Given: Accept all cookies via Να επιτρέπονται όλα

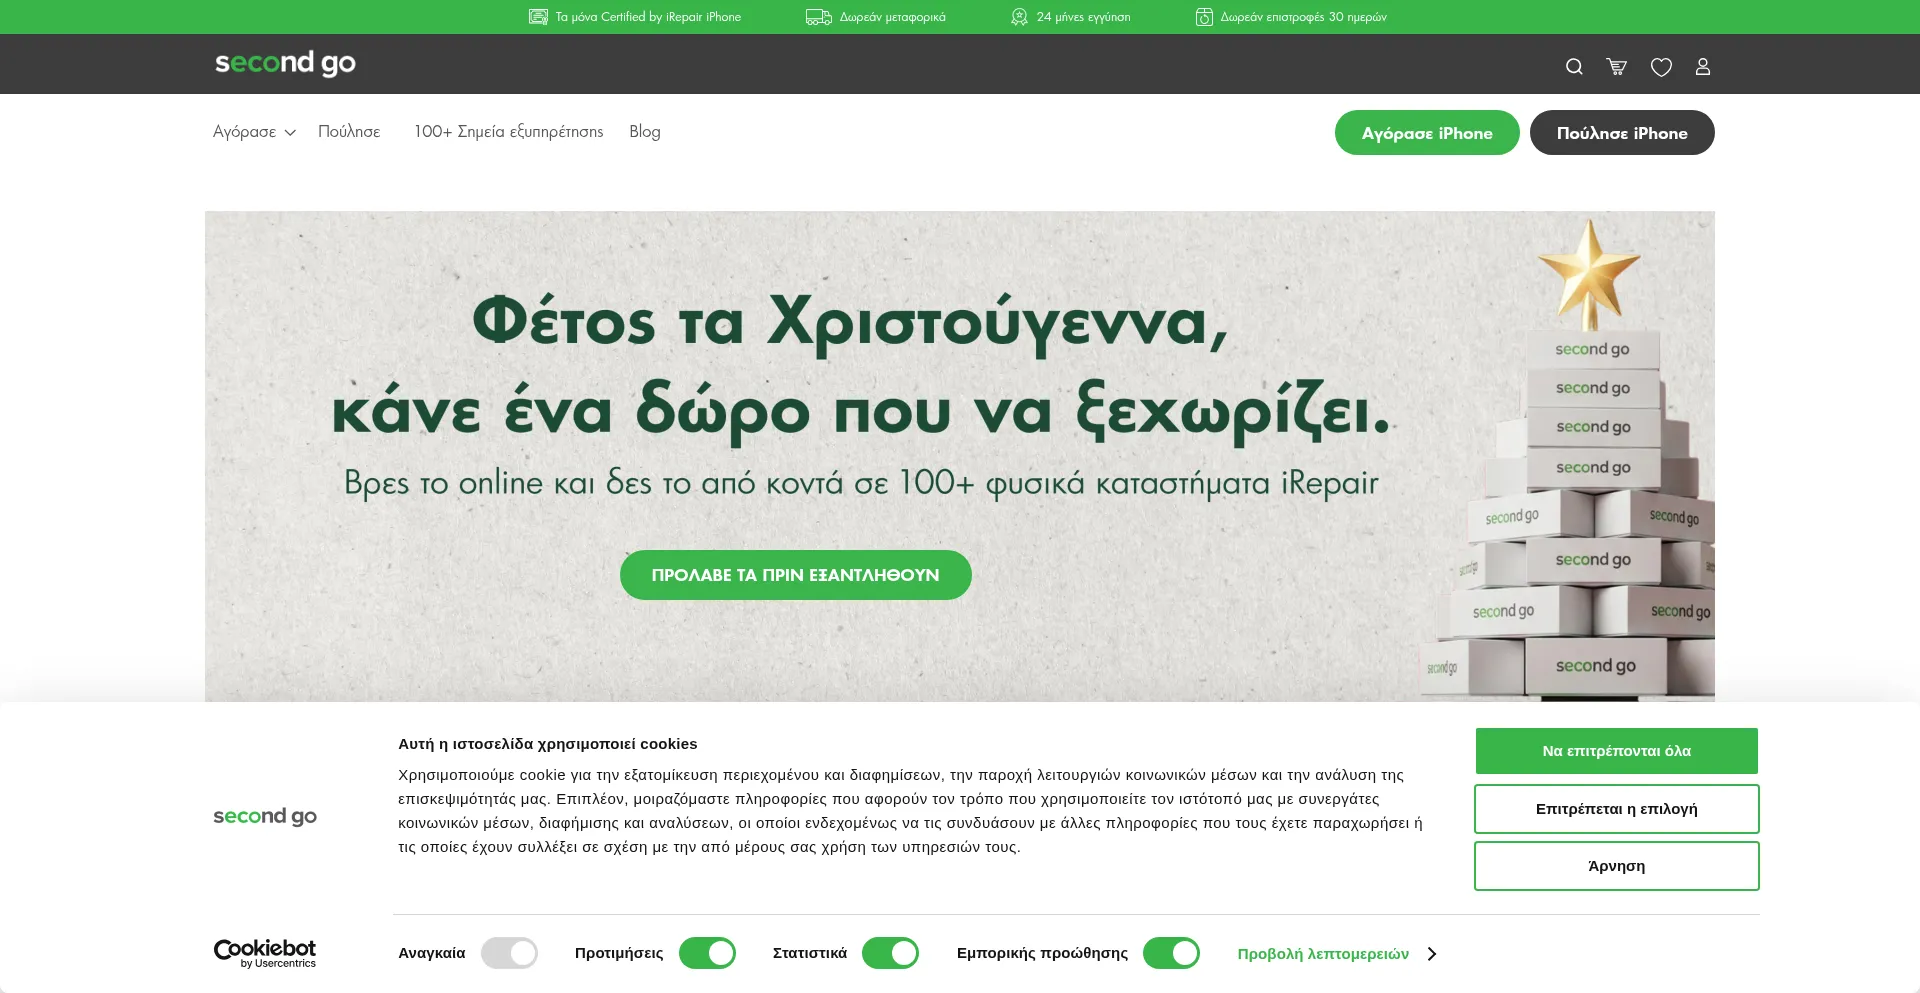Looking at the screenshot, I should coord(1616,750).
